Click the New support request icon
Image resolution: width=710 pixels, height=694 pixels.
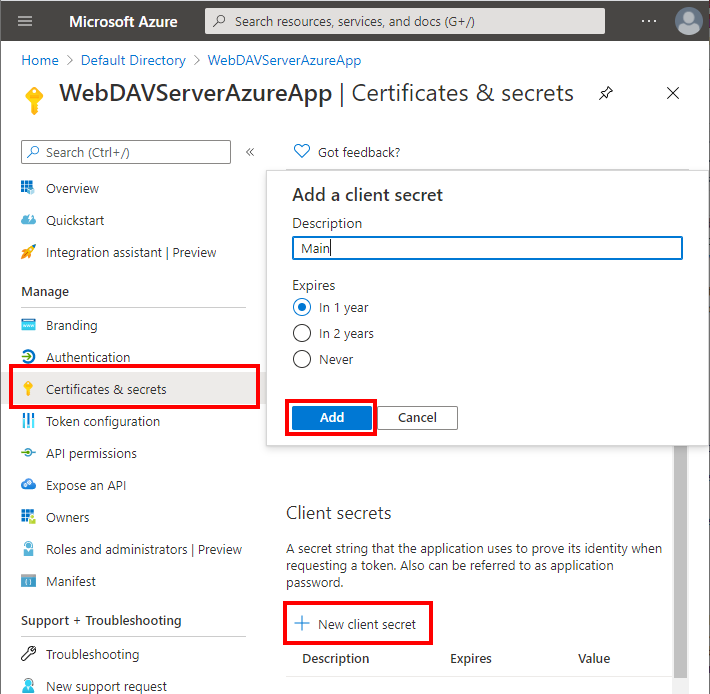(x=28, y=685)
